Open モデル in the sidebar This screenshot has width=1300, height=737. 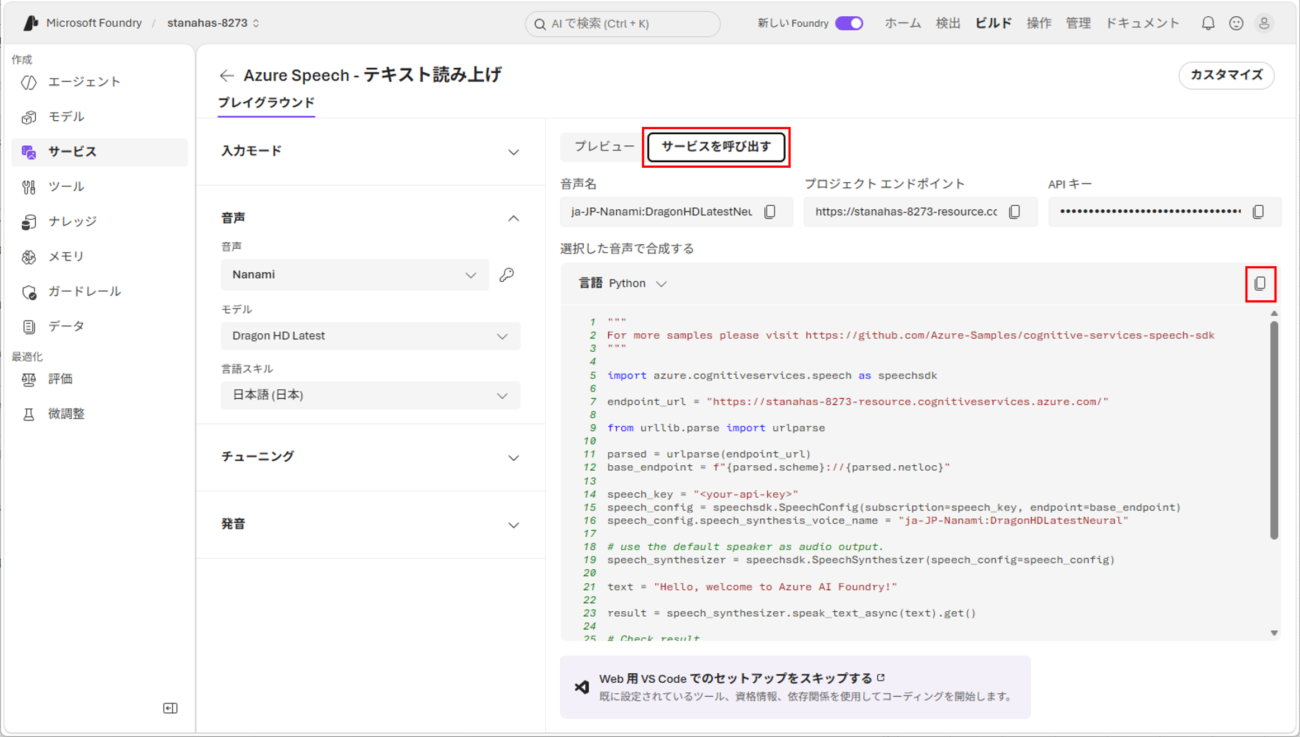pyautogui.click(x=99, y=117)
